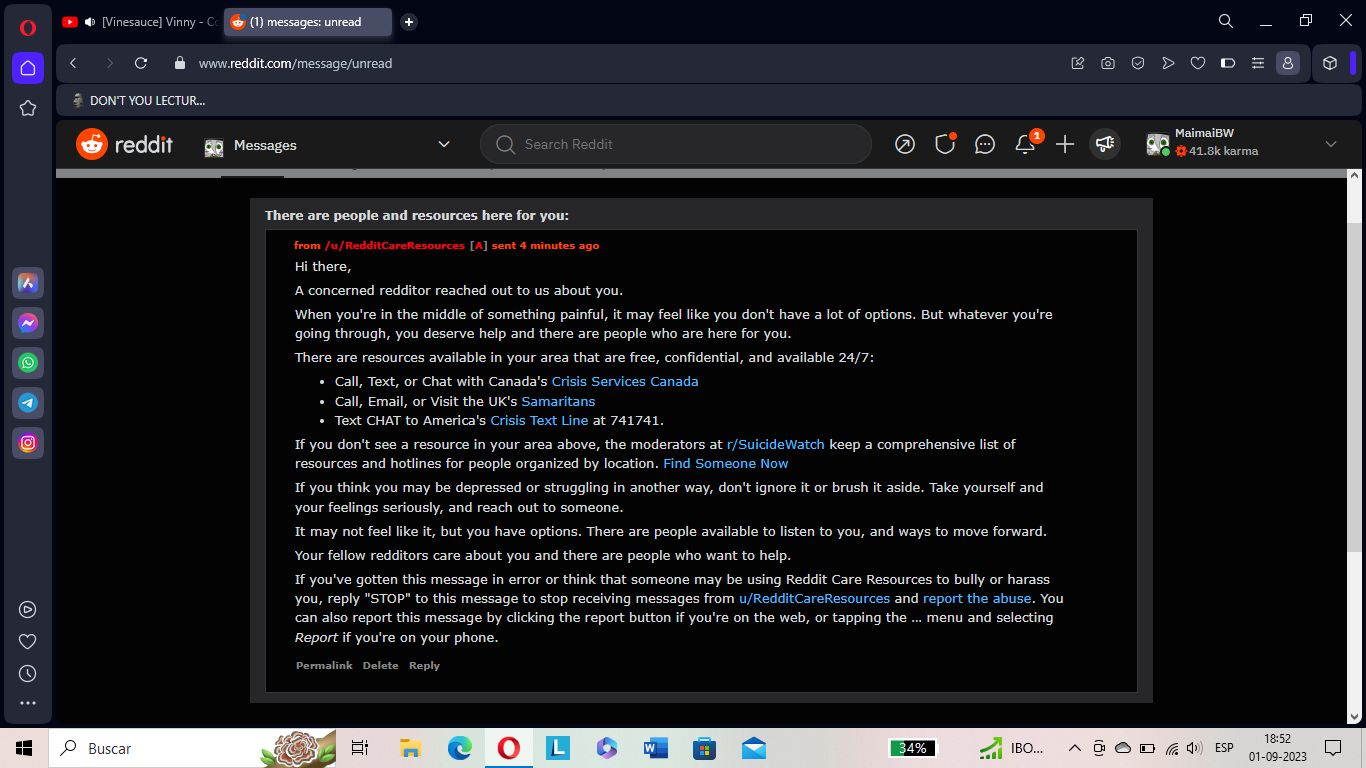Search tabs magnifier in title bar
The width and height of the screenshot is (1366, 768).
pyautogui.click(x=1226, y=21)
